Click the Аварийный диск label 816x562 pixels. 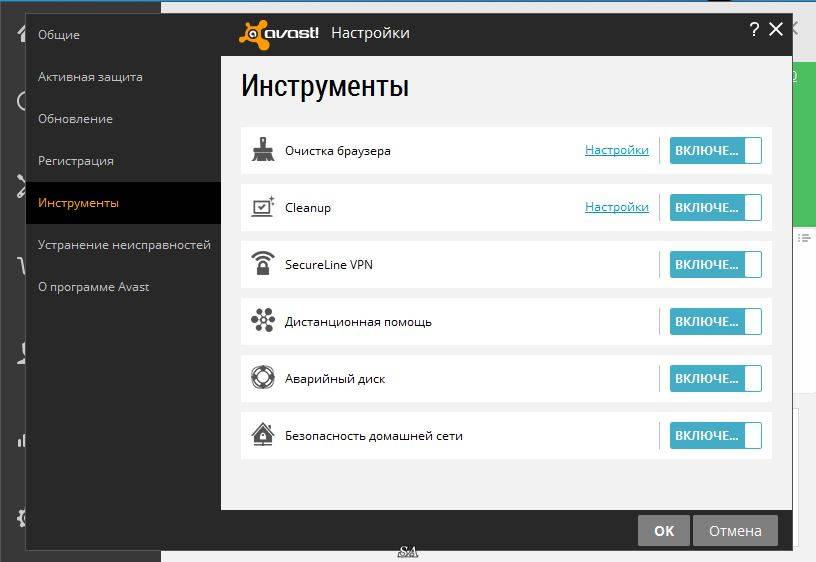[335, 379]
